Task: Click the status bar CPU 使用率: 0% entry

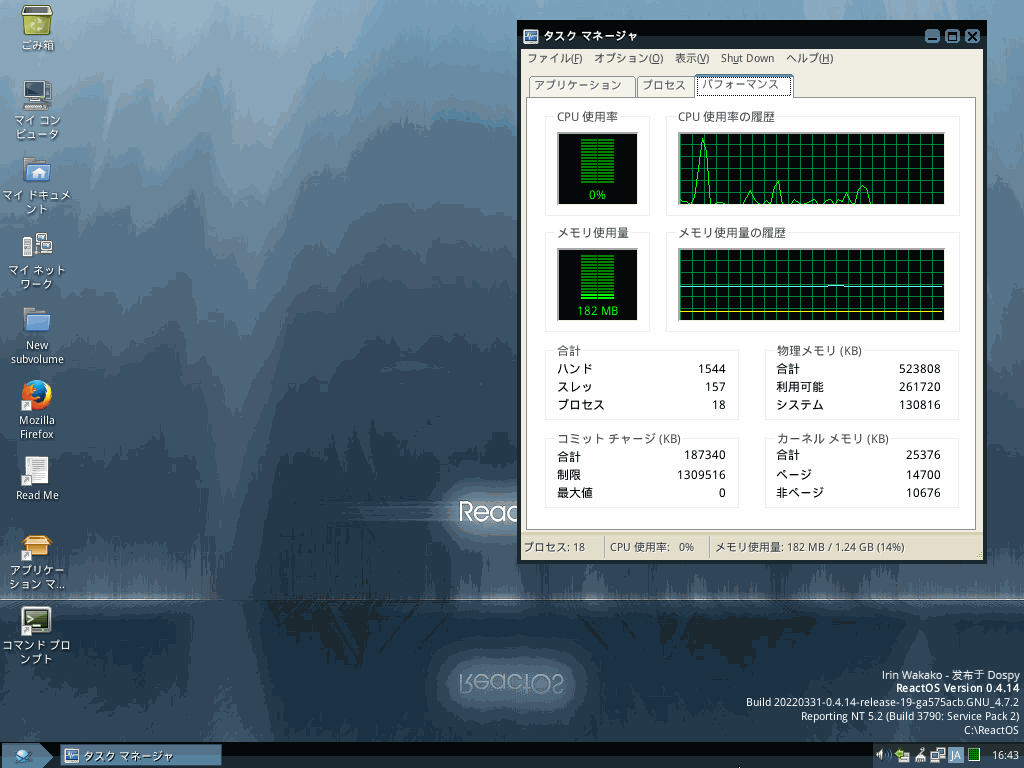Action: [655, 547]
